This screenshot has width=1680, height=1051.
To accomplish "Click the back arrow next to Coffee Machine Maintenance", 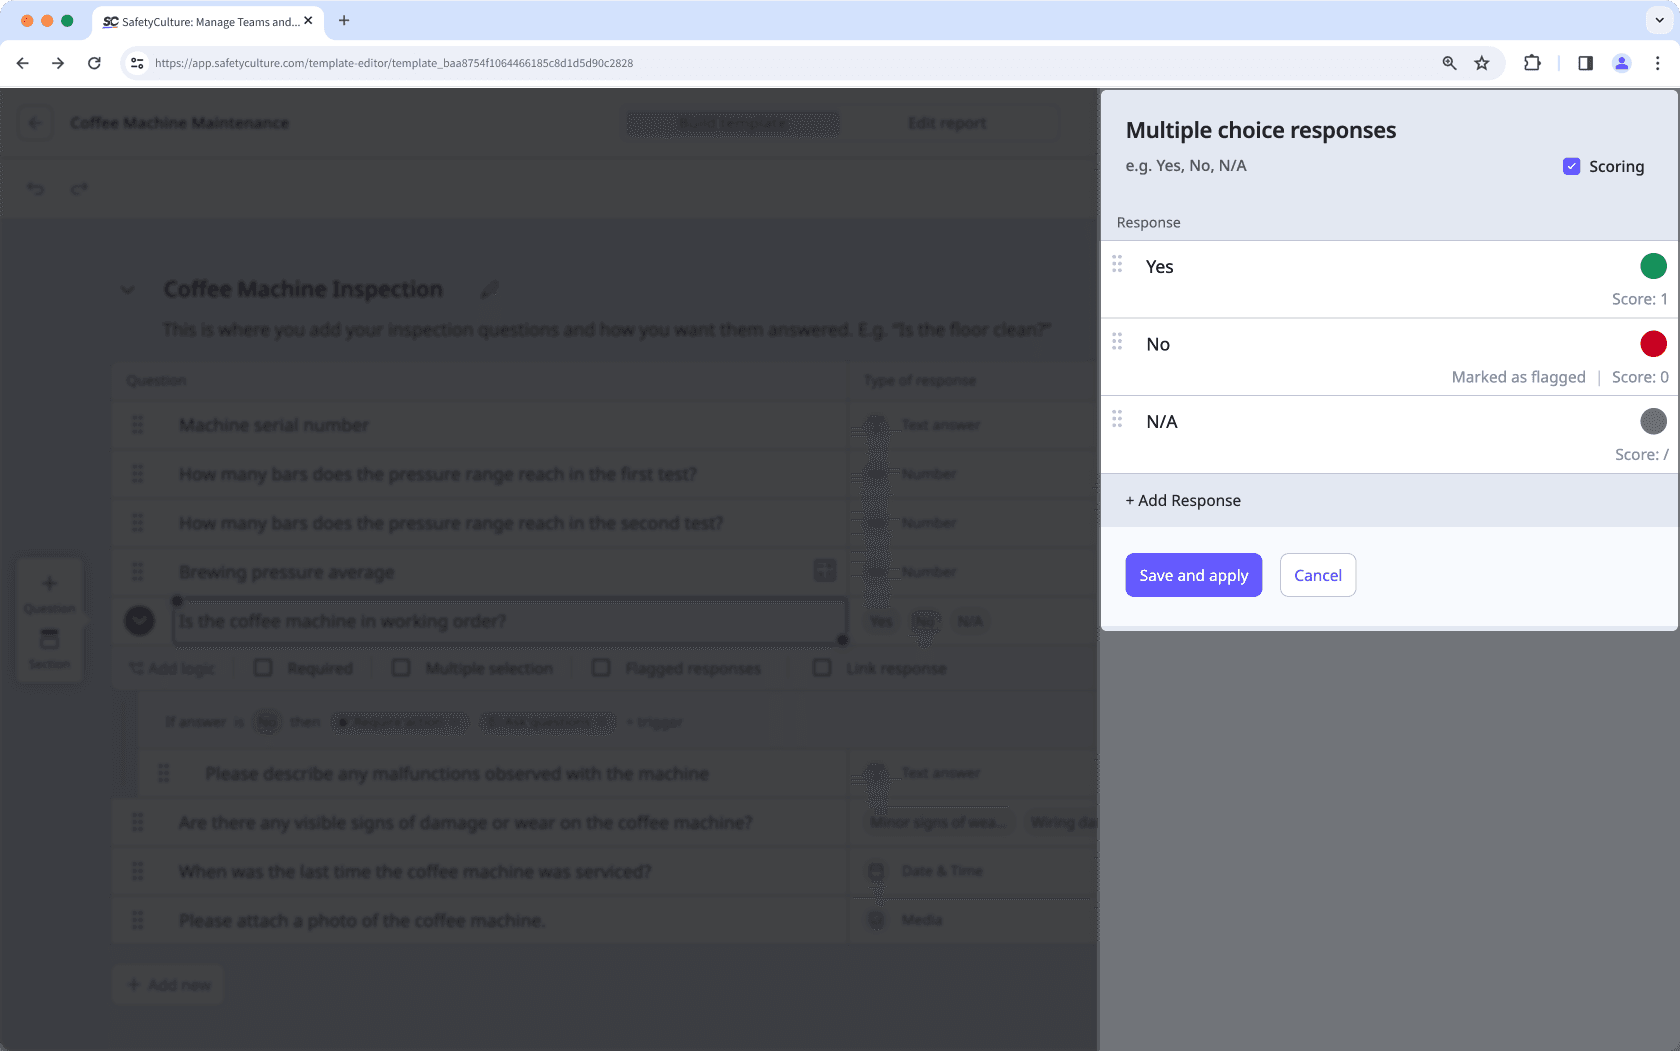I will tap(35, 122).
